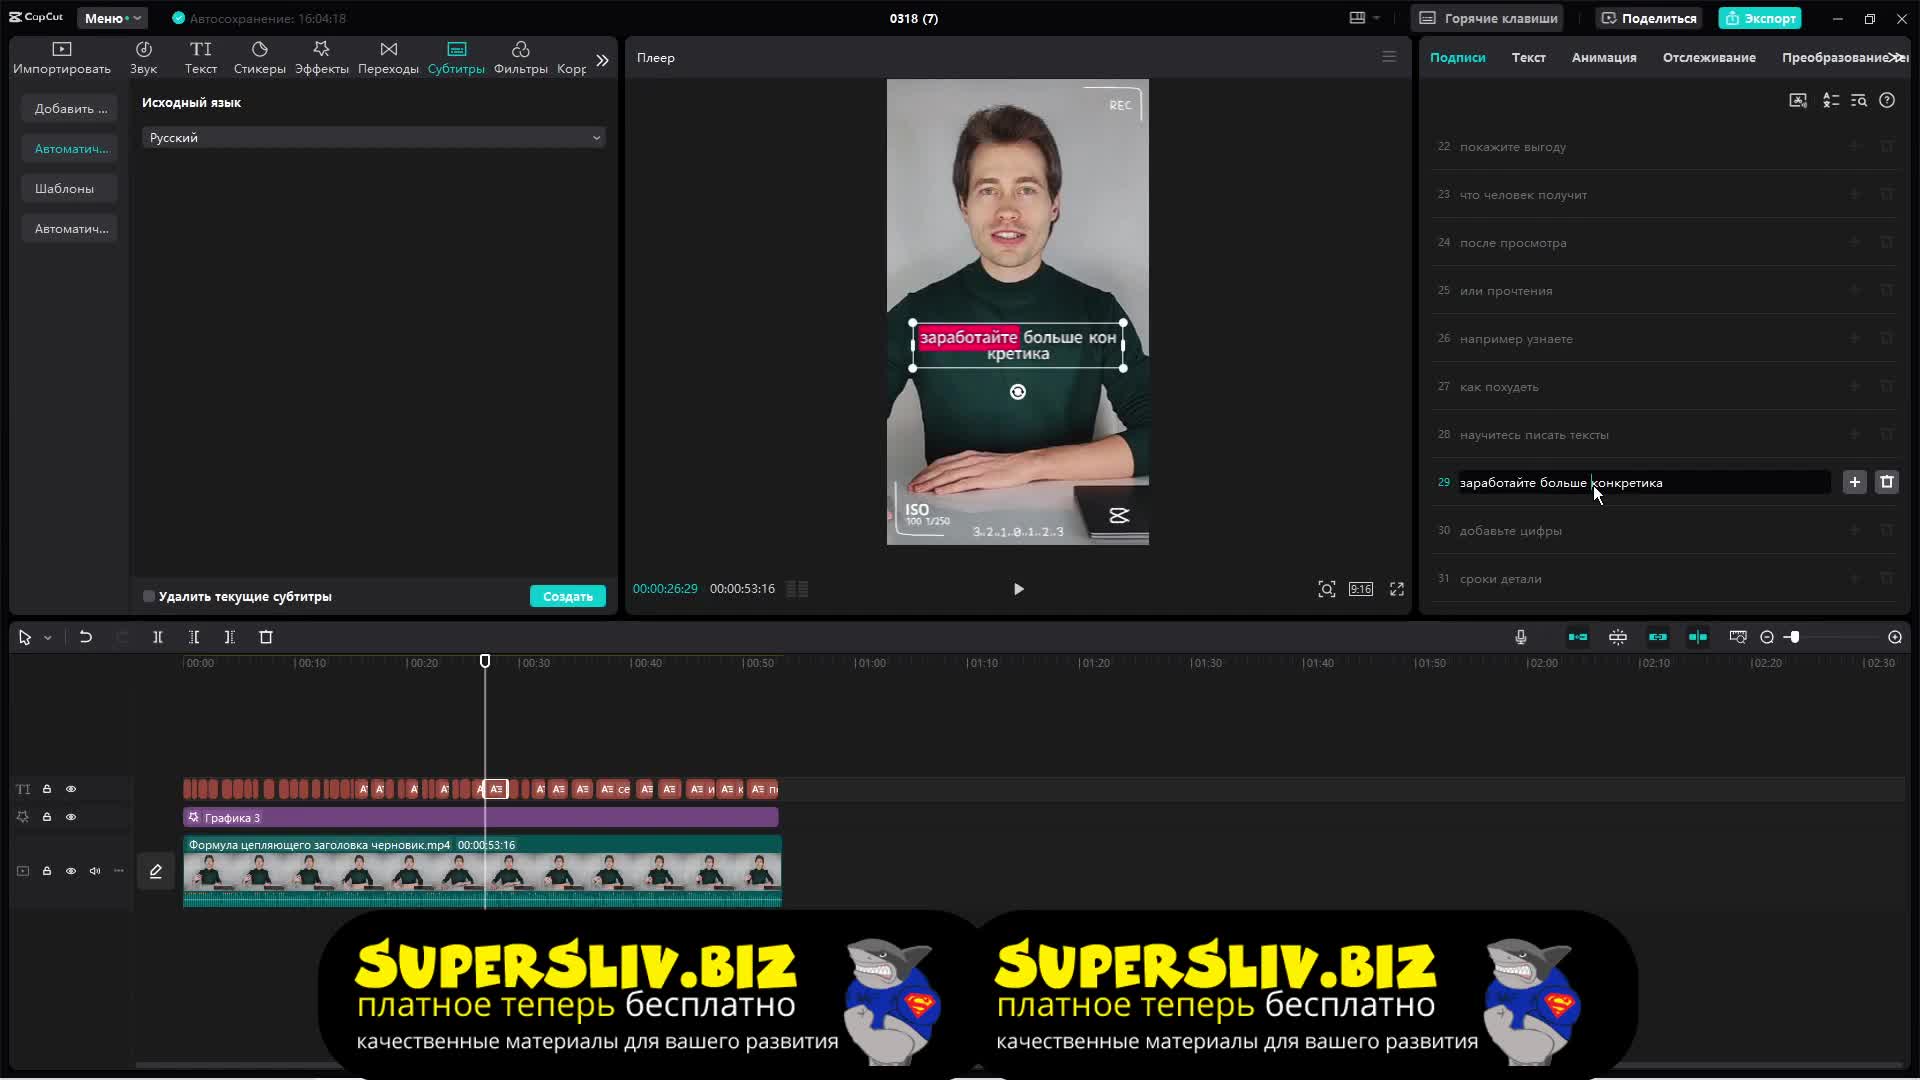The width and height of the screenshot is (1920, 1080).
Task: Switch to the Текст tab
Action: (x=1528, y=57)
